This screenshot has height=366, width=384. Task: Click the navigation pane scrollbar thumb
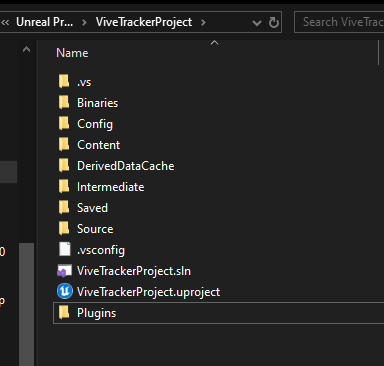[26, 304]
